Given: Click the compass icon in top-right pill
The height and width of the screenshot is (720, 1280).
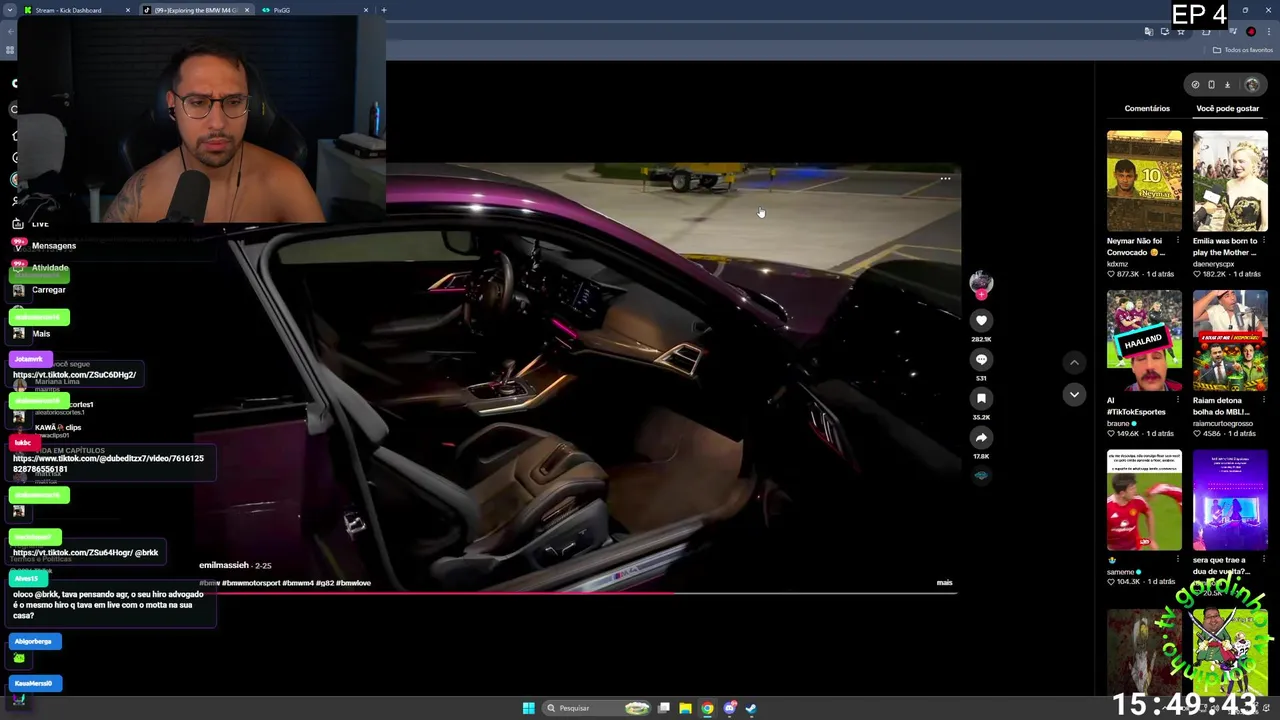Looking at the screenshot, I should pos(1195,85).
